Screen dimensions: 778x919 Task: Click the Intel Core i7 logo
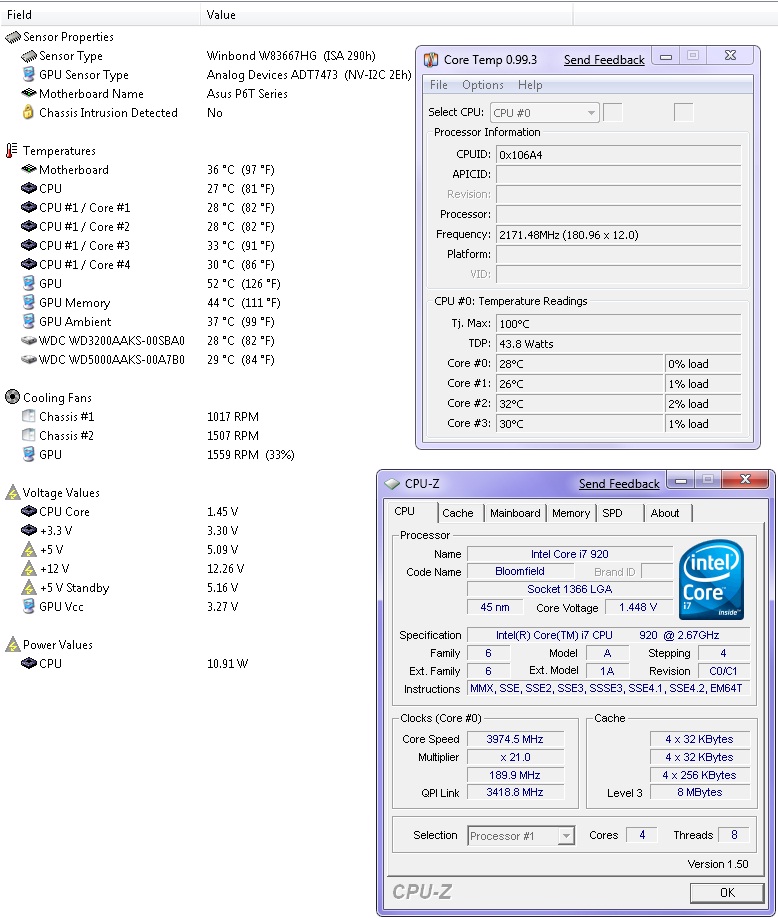tap(712, 580)
